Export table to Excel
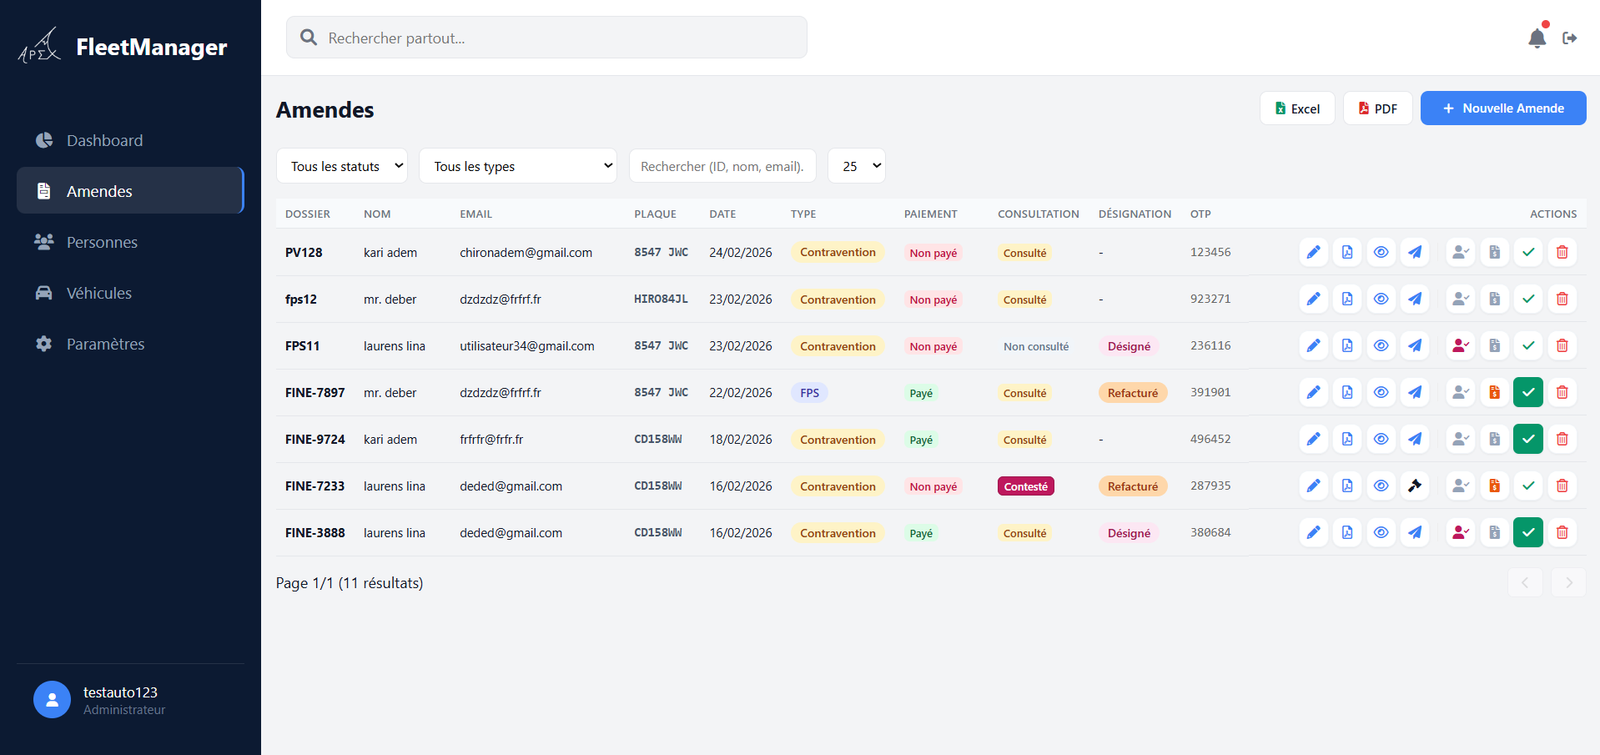Viewport: 1600px width, 755px height. click(1297, 108)
